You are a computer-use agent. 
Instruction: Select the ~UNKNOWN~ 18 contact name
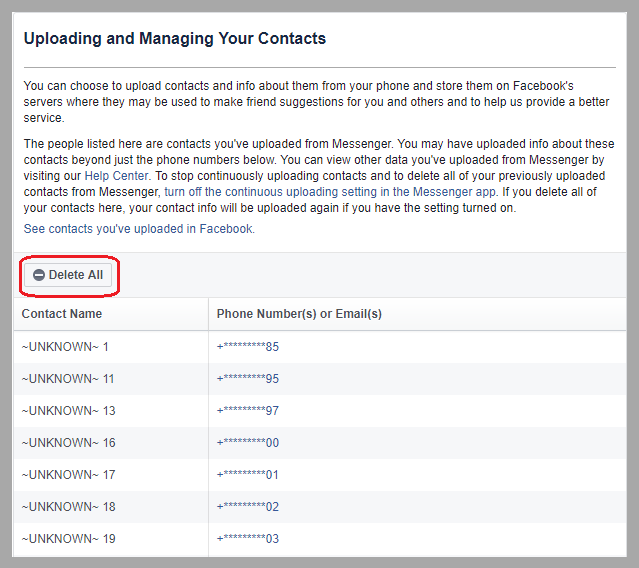click(68, 507)
